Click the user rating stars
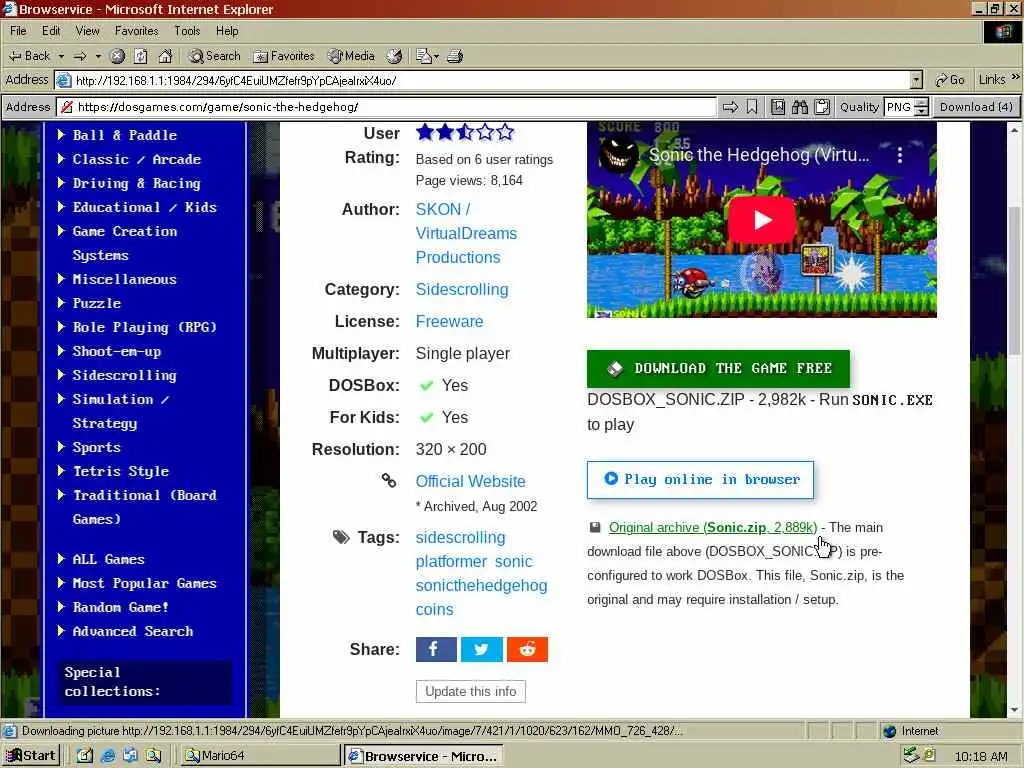This screenshot has height=768, width=1024. (x=465, y=133)
